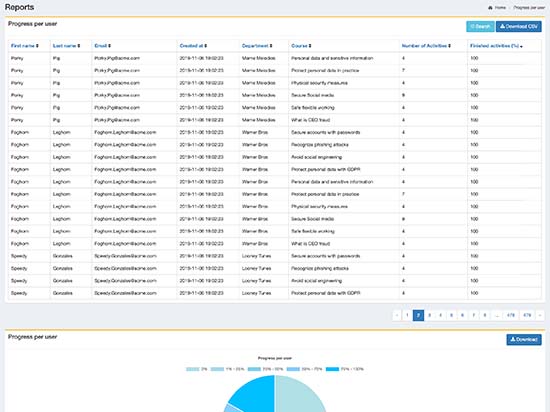Click Speedy's 'Protect personal data with GDPR' course
Viewport: 550px width, 412px height.
coord(326,293)
